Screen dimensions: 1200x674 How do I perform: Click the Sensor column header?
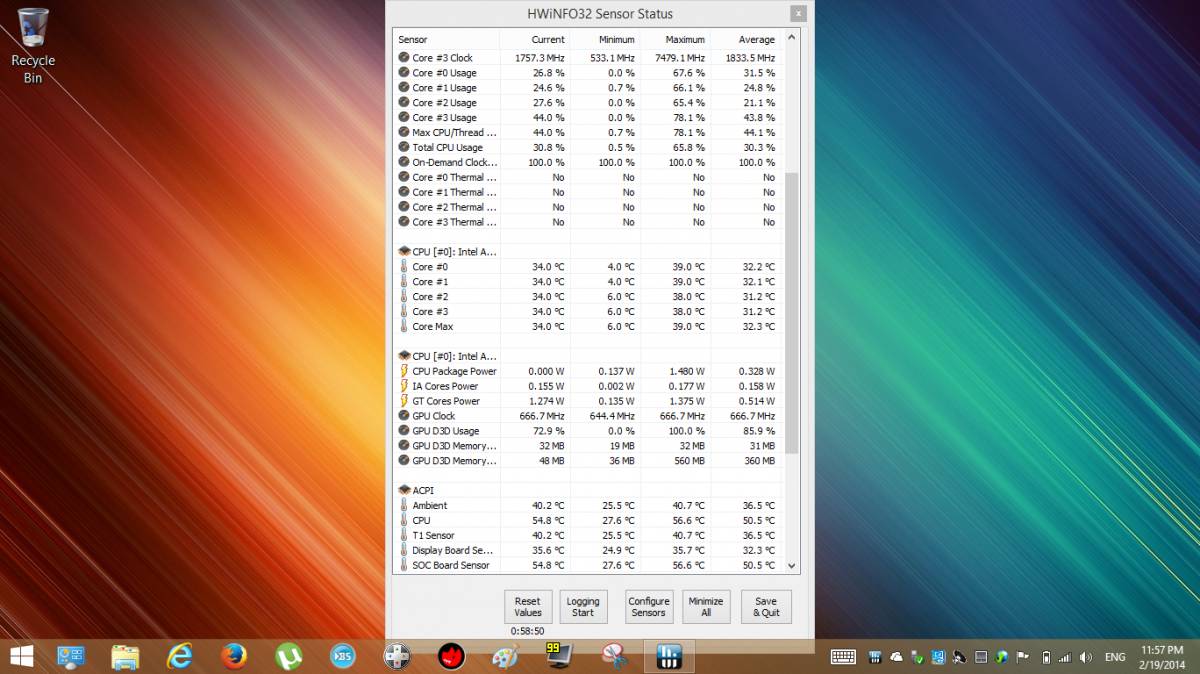coord(446,40)
